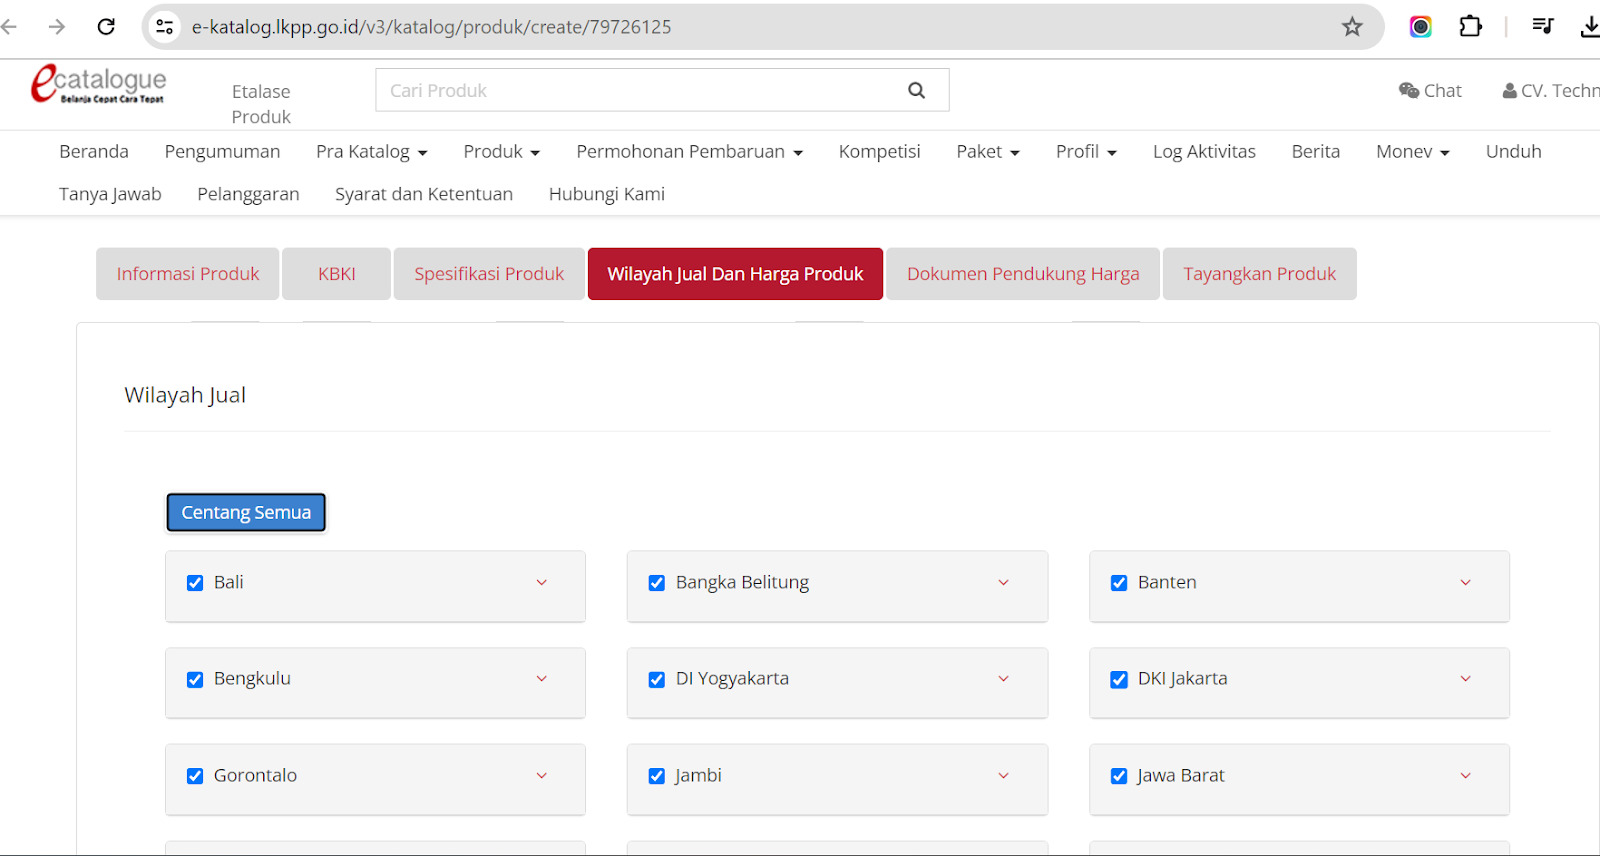The image size is (1600, 856).
Task: Uncheck the Bangka Belitung checkbox
Action: [x=657, y=583]
